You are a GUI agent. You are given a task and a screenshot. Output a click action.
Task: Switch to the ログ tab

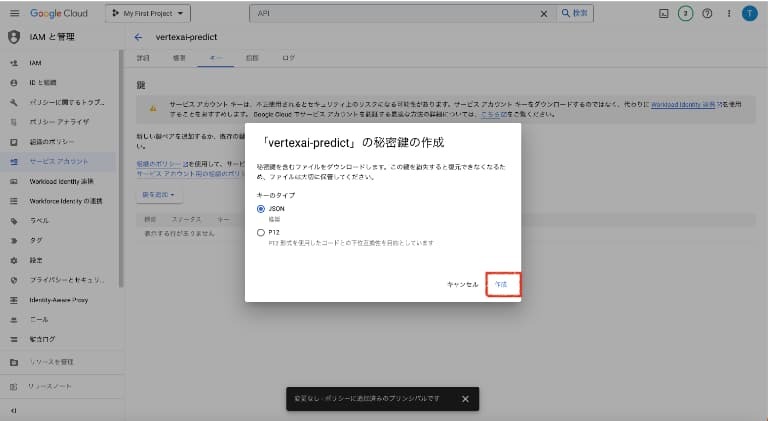288,58
